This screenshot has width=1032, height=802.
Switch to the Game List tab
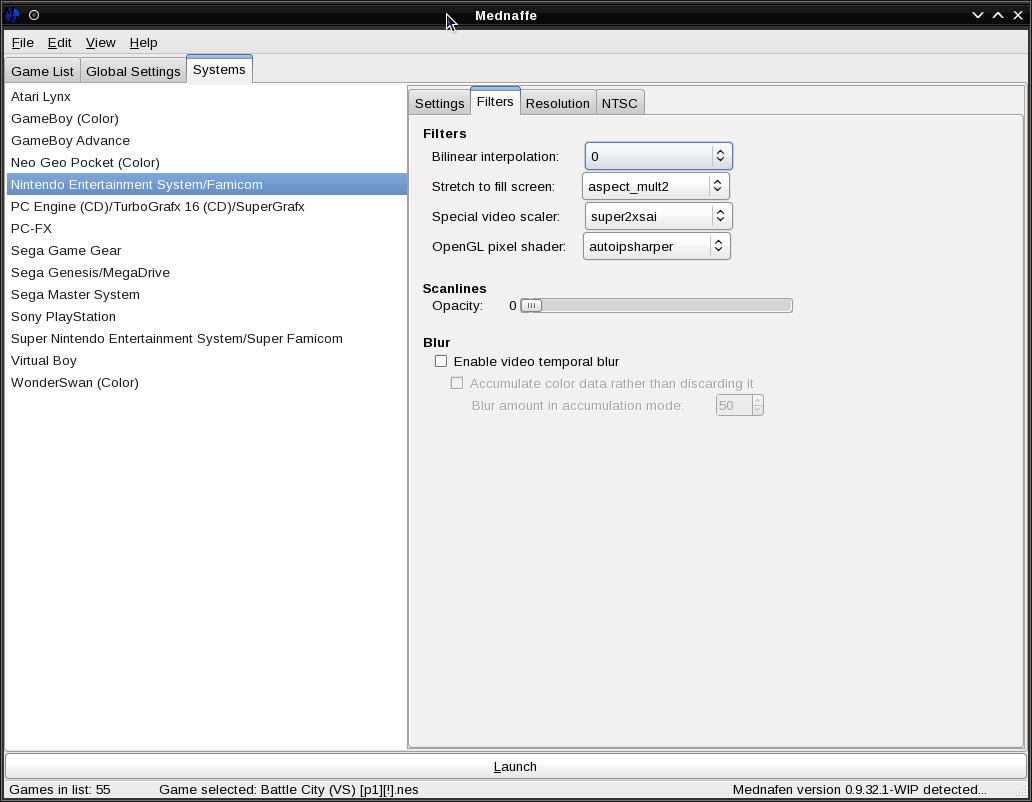pyautogui.click(x=42, y=71)
